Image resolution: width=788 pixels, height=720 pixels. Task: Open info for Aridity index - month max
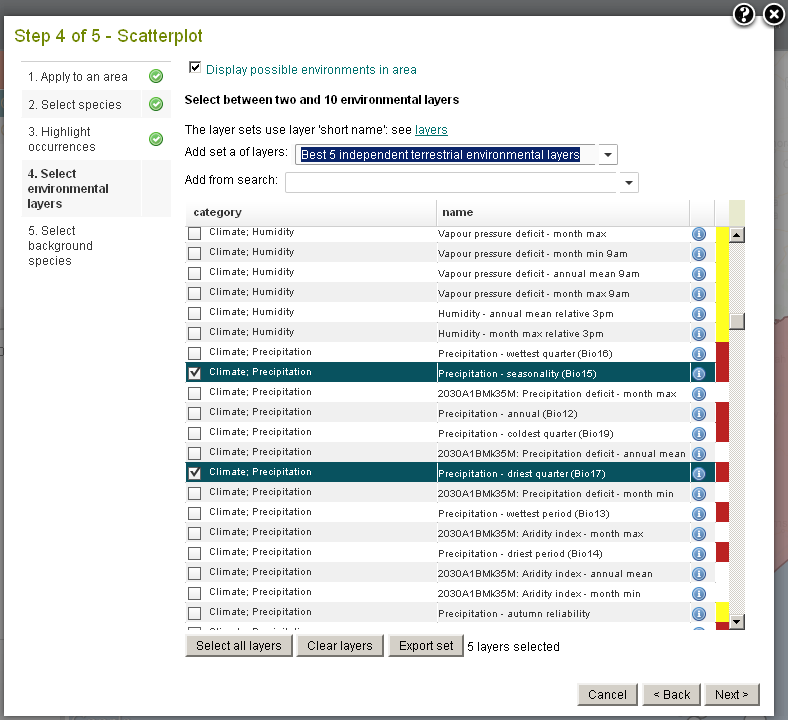[699, 534]
